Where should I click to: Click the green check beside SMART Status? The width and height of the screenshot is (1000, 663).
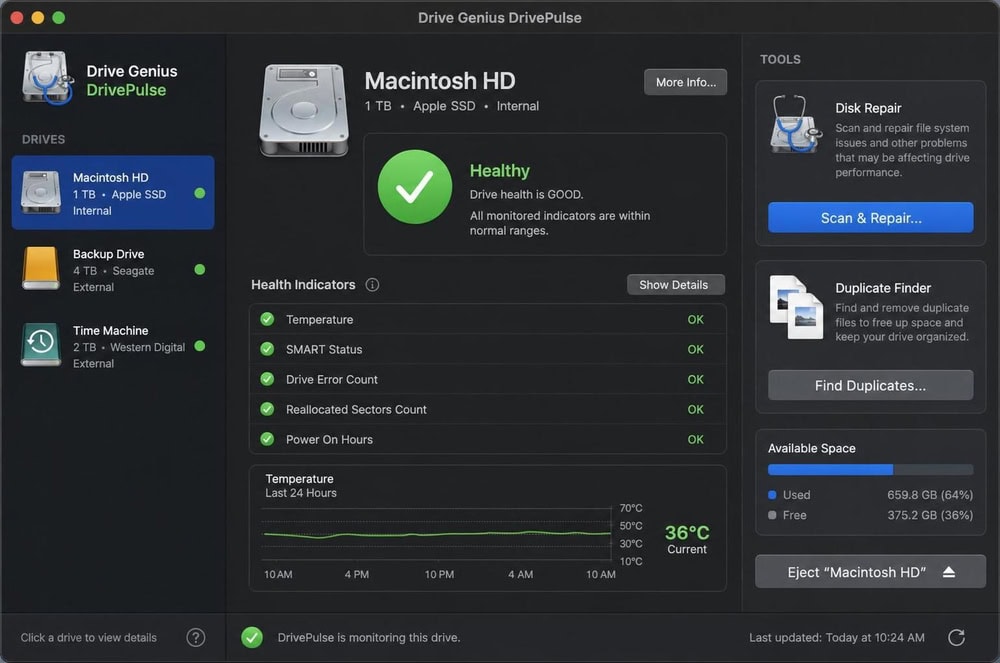(x=267, y=349)
